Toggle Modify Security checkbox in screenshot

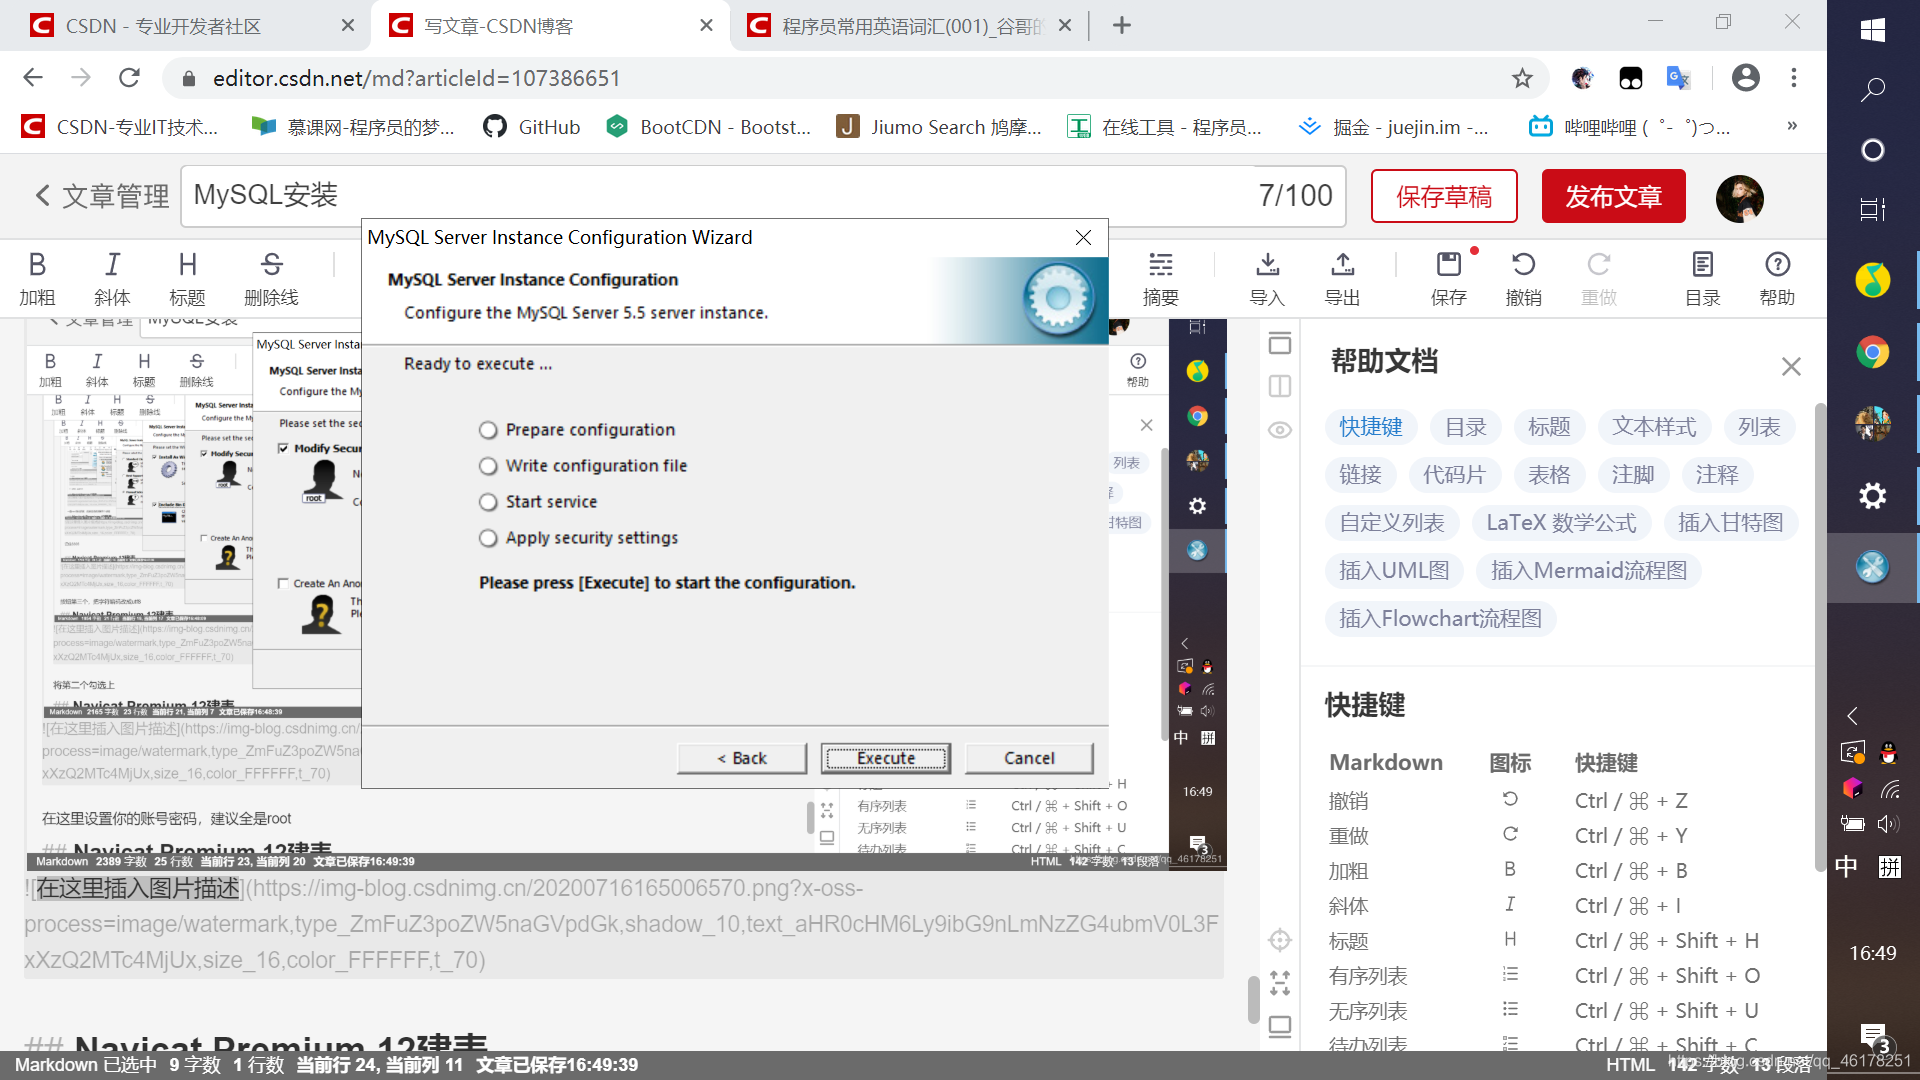pyautogui.click(x=283, y=448)
